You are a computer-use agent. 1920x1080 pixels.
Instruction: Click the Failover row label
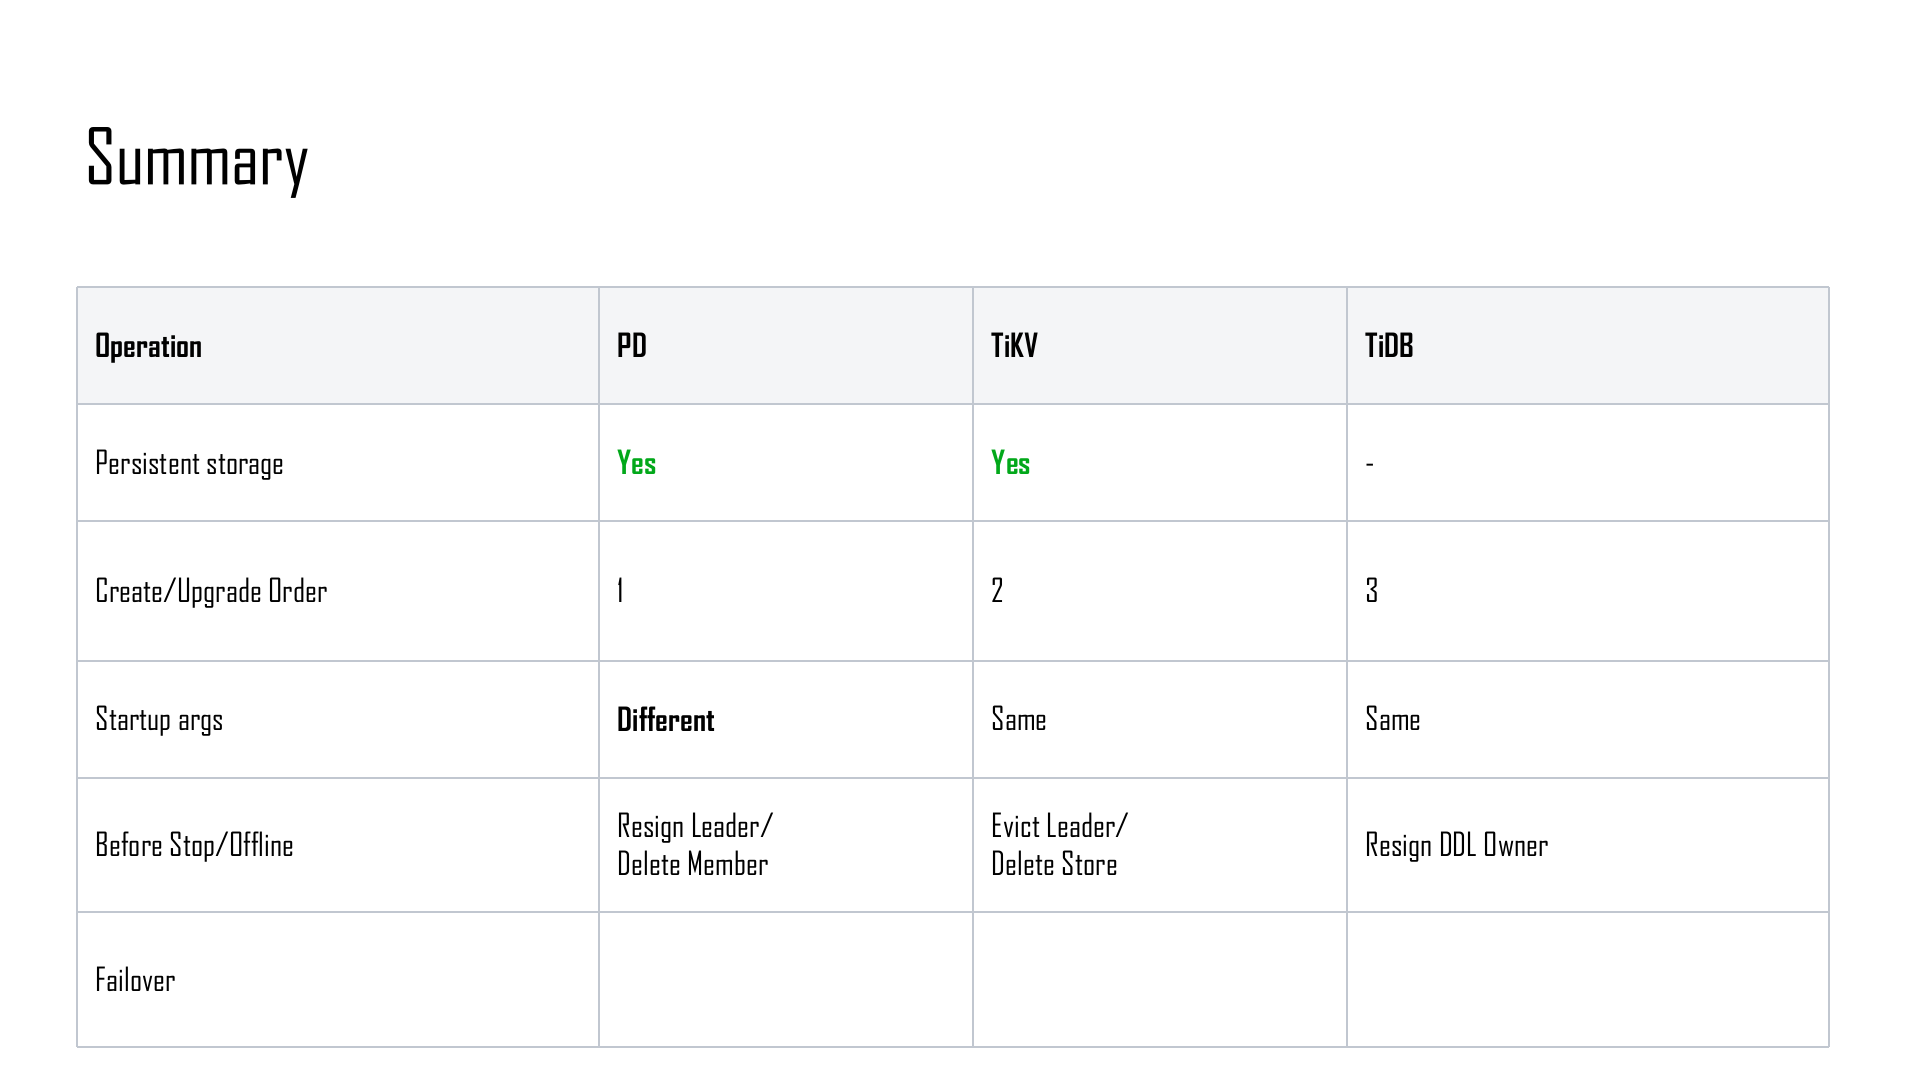point(135,980)
